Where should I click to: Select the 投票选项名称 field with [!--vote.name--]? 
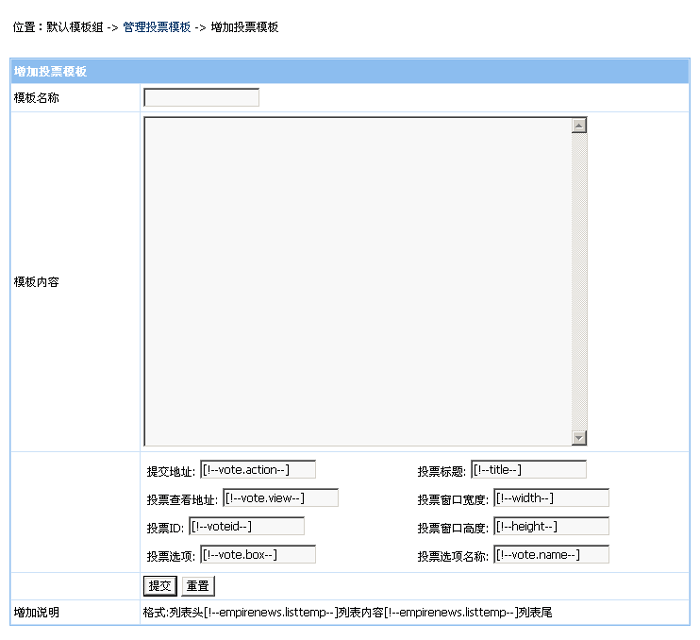point(551,555)
